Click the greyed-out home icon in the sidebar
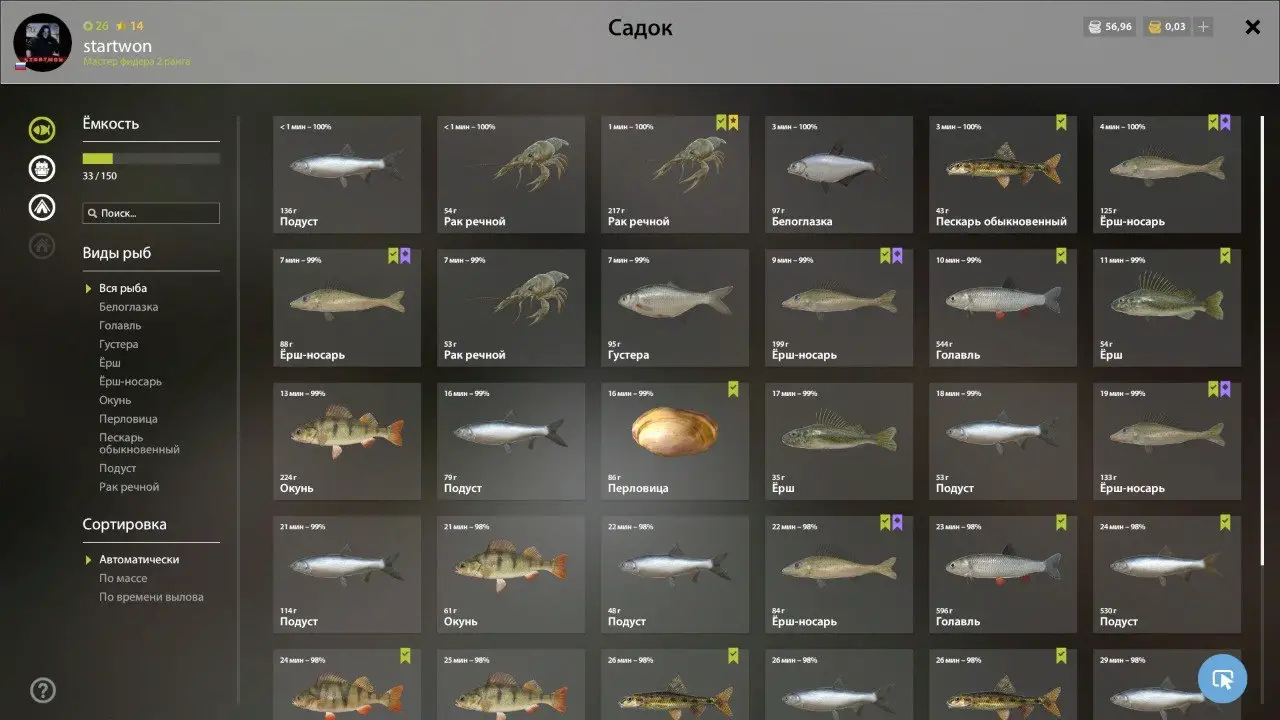The height and width of the screenshot is (720, 1280). tap(42, 245)
